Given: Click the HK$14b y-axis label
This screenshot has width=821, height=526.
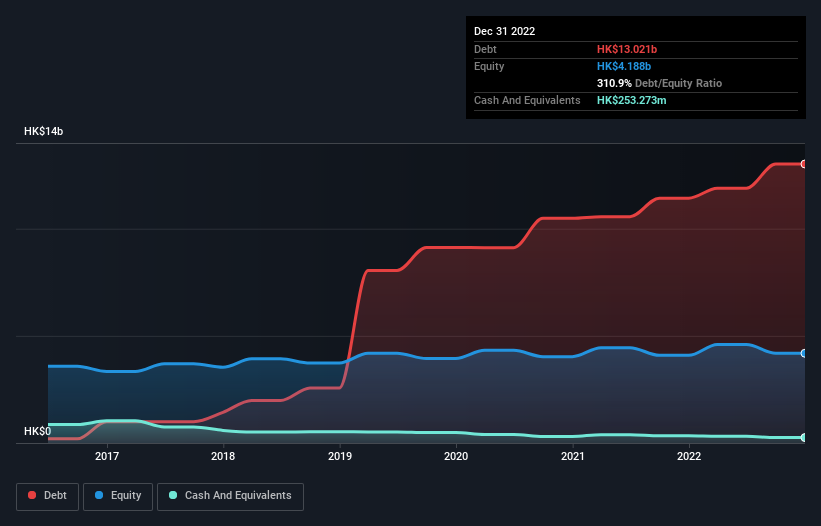Looking at the screenshot, I should pos(43,131).
